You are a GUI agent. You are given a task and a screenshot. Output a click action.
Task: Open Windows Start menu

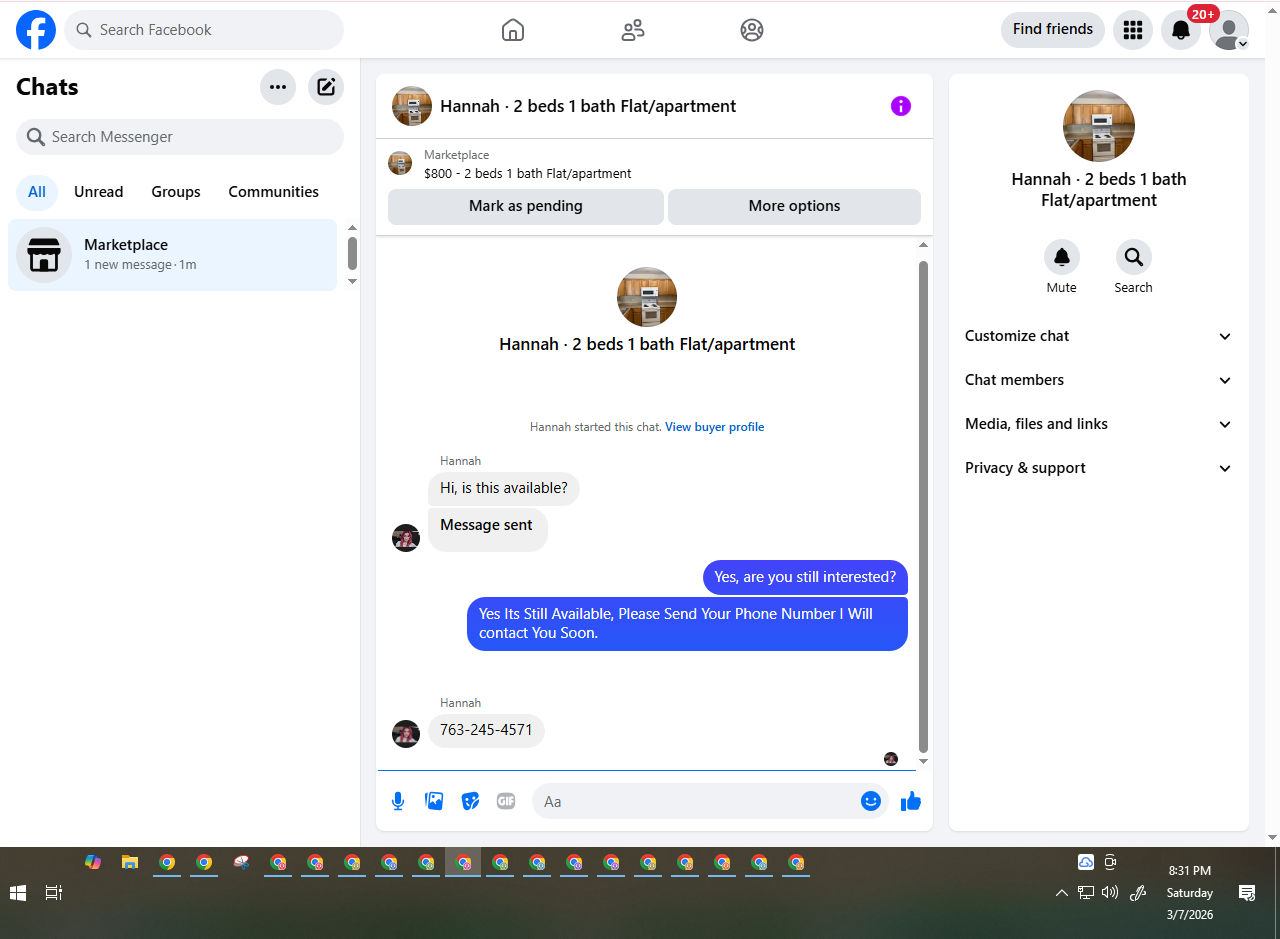coord(18,893)
